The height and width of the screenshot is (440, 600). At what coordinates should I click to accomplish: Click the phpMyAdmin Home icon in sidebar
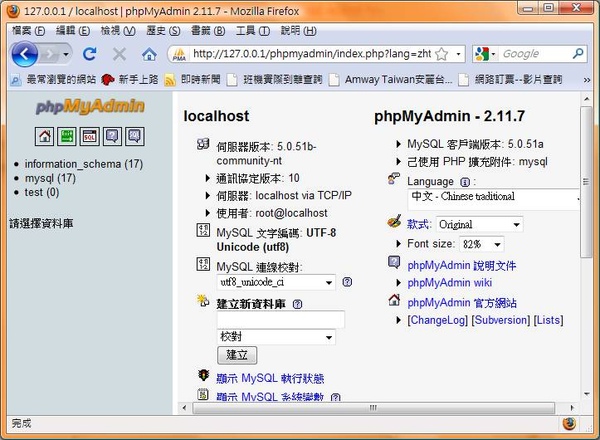(44, 136)
